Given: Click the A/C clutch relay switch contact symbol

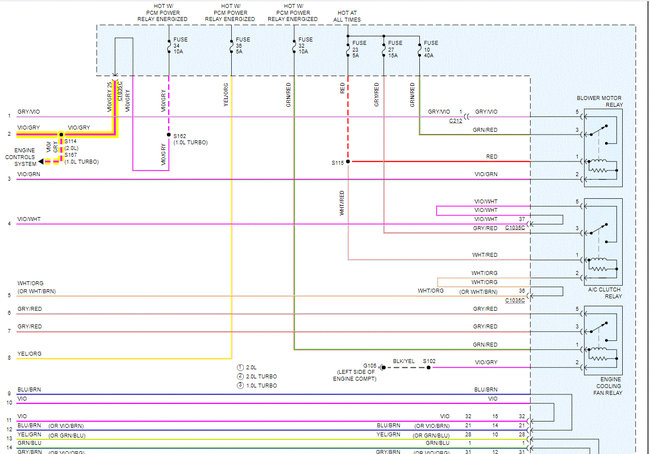Looking at the screenshot, I should (600, 231).
